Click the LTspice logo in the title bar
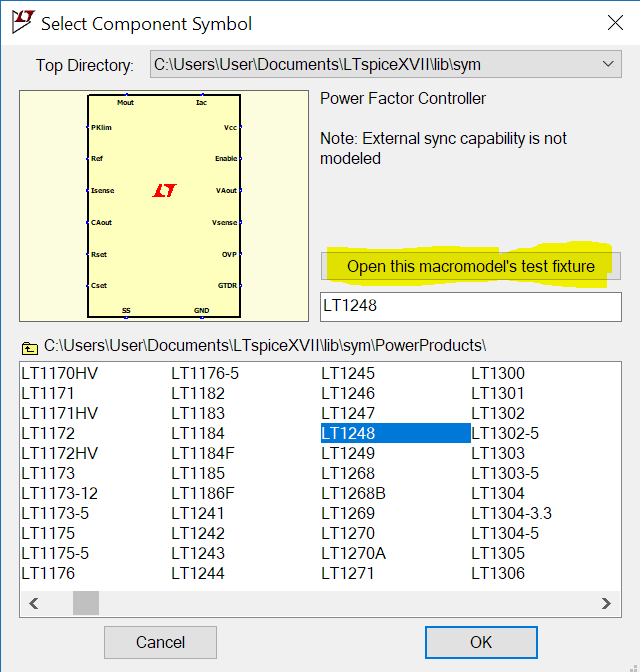 (x=23, y=22)
